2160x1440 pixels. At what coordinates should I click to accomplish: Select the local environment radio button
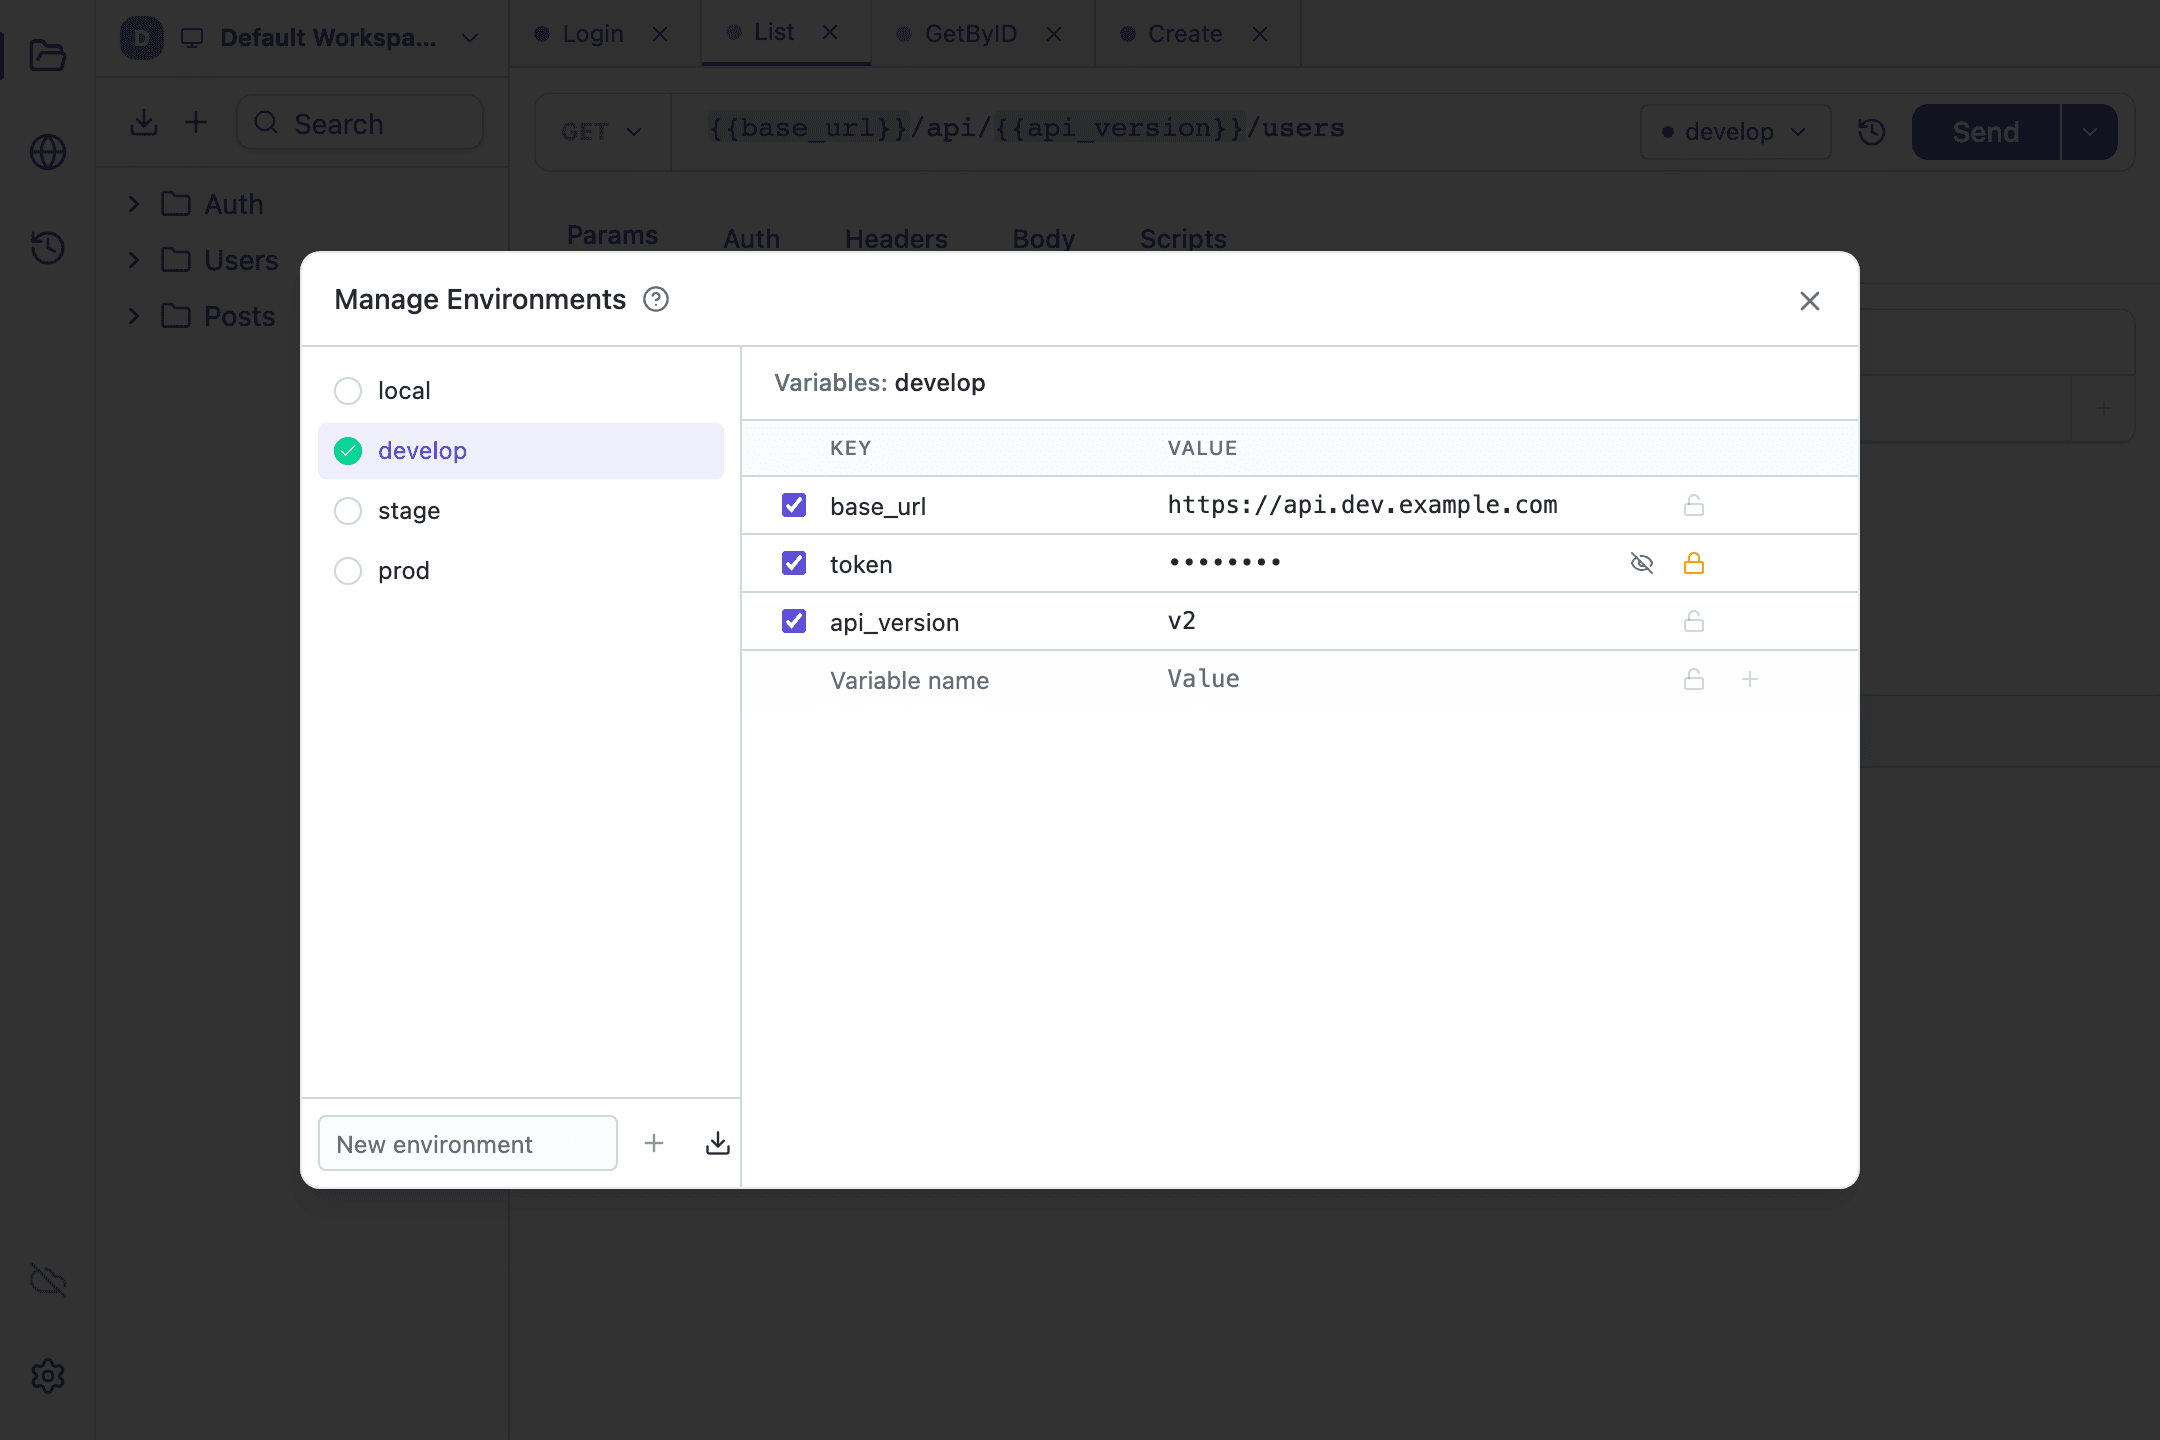coord(348,391)
